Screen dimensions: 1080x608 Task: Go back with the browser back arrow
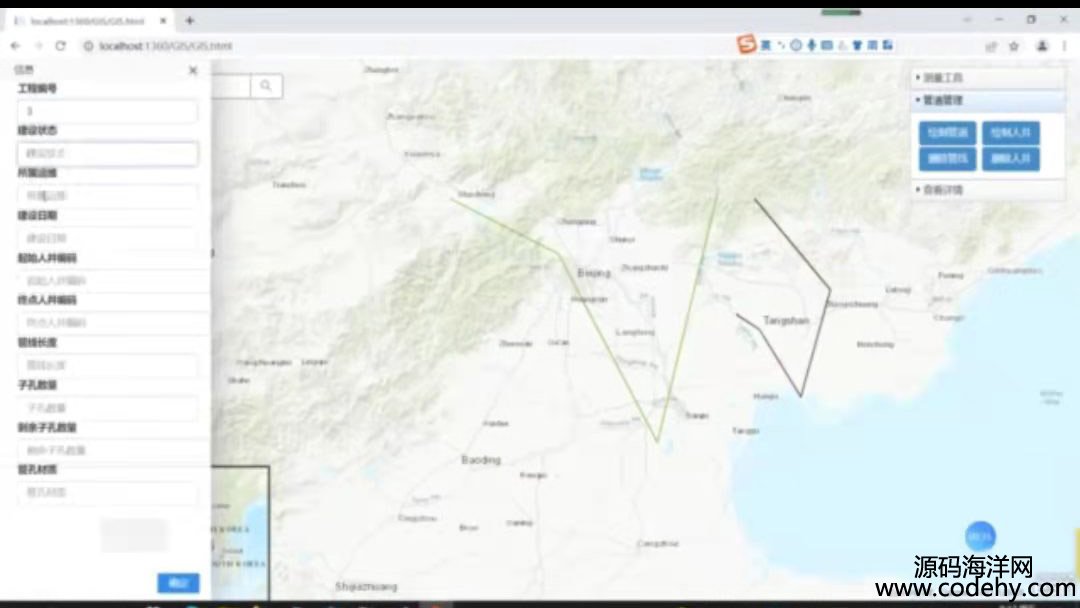coord(15,46)
